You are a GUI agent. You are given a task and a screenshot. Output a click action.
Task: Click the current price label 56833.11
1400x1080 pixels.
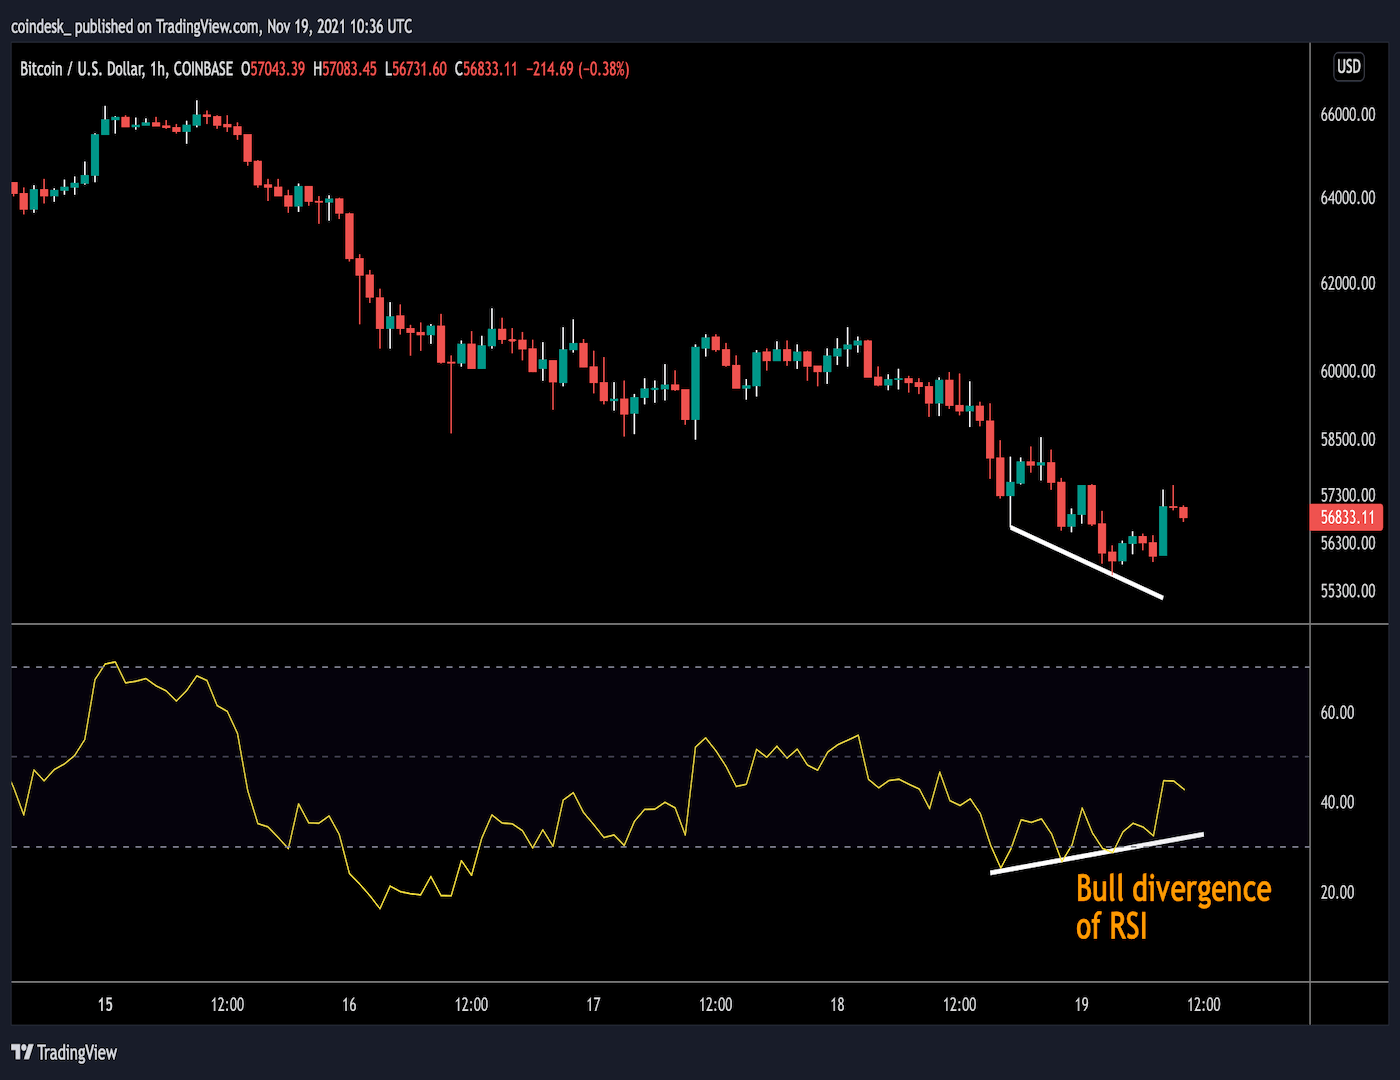pyautogui.click(x=1346, y=517)
